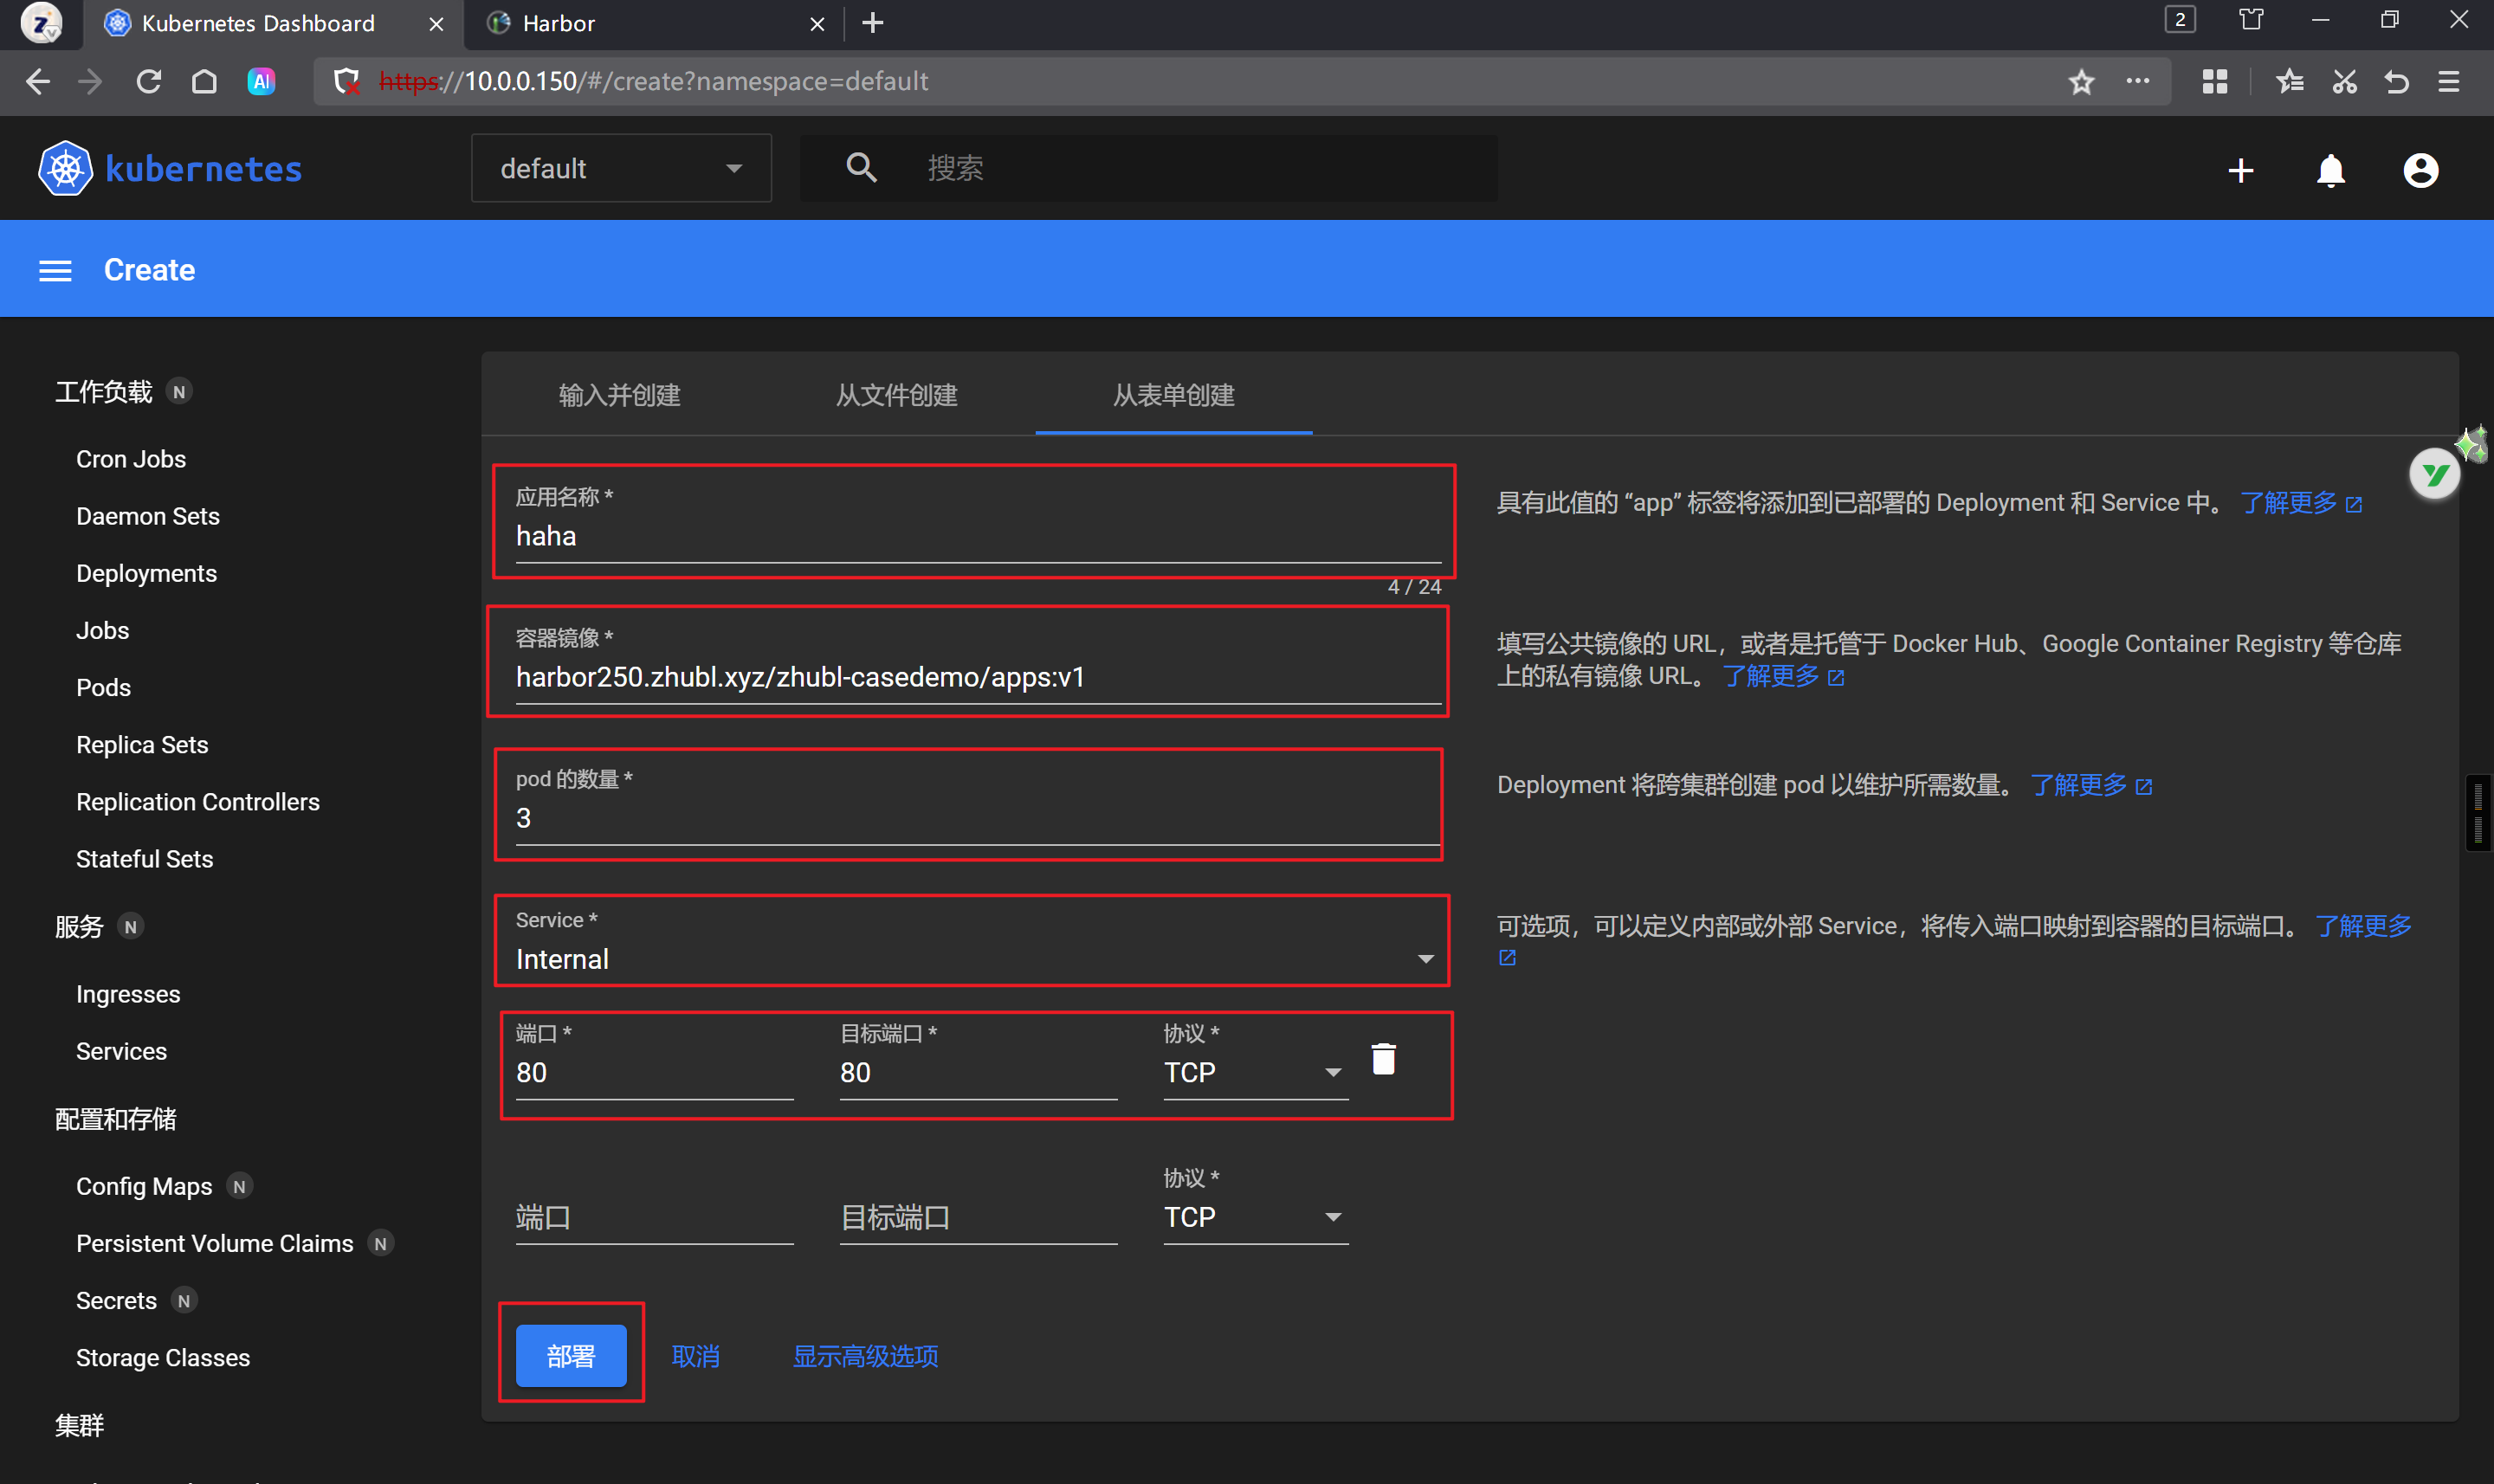Click the trash icon to delete port mapping
This screenshot has width=2494, height=1484.
click(x=1383, y=1059)
